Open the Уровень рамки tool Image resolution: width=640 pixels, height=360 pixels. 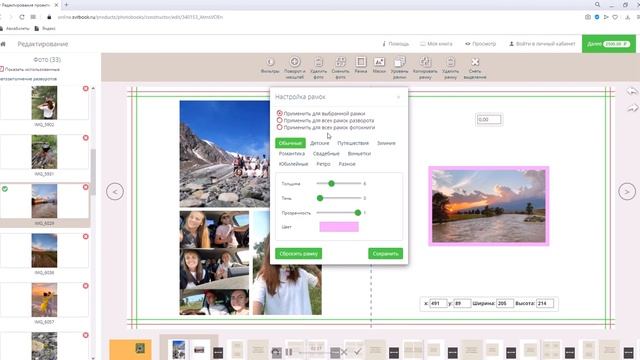click(400, 67)
